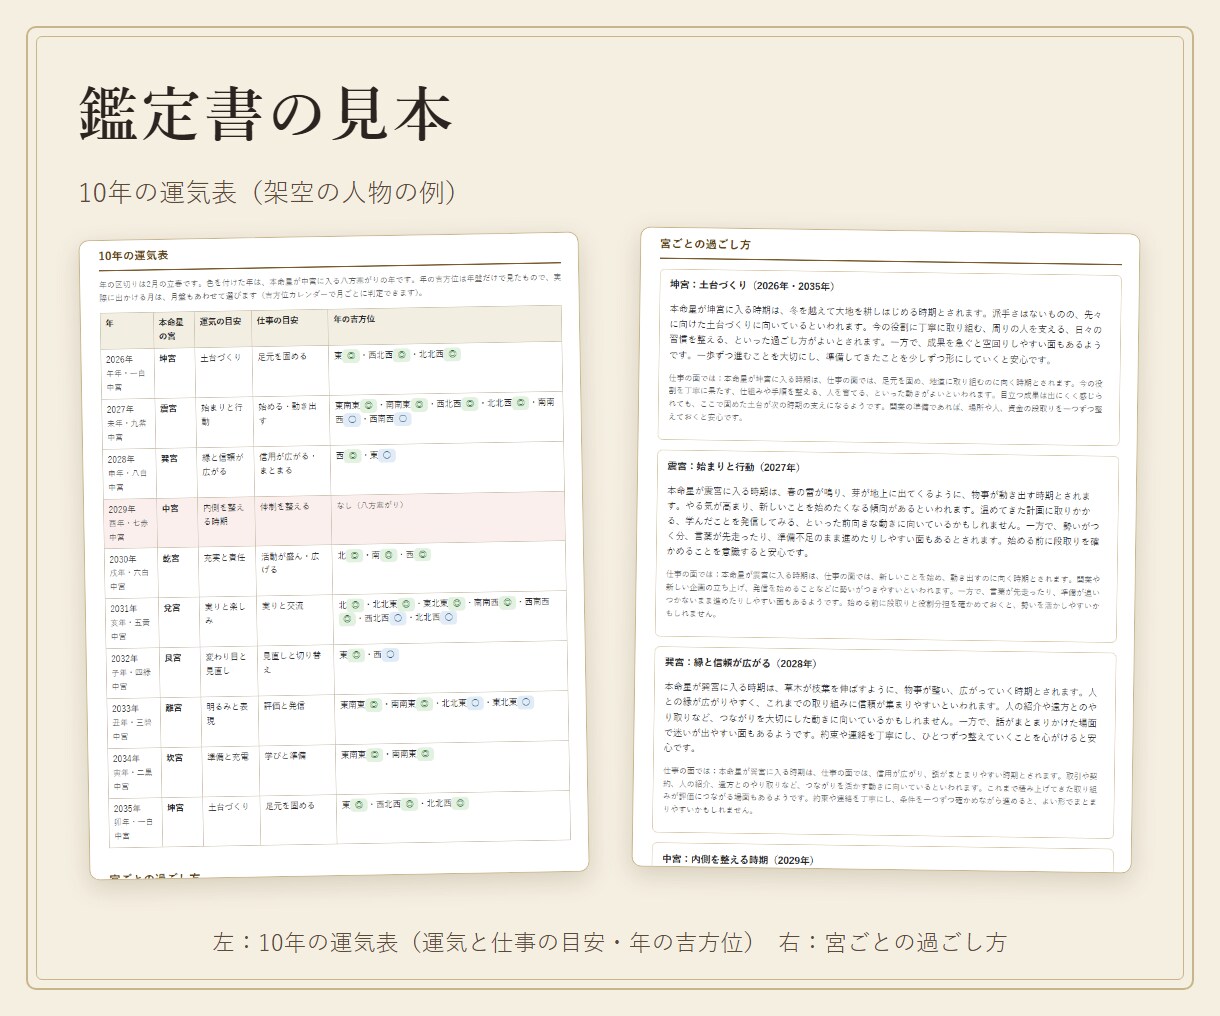Click the 北 ◎ direction badge in the 2030年 row
The width and height of the screenshot is (1220, 1016).
click(349, 555)
